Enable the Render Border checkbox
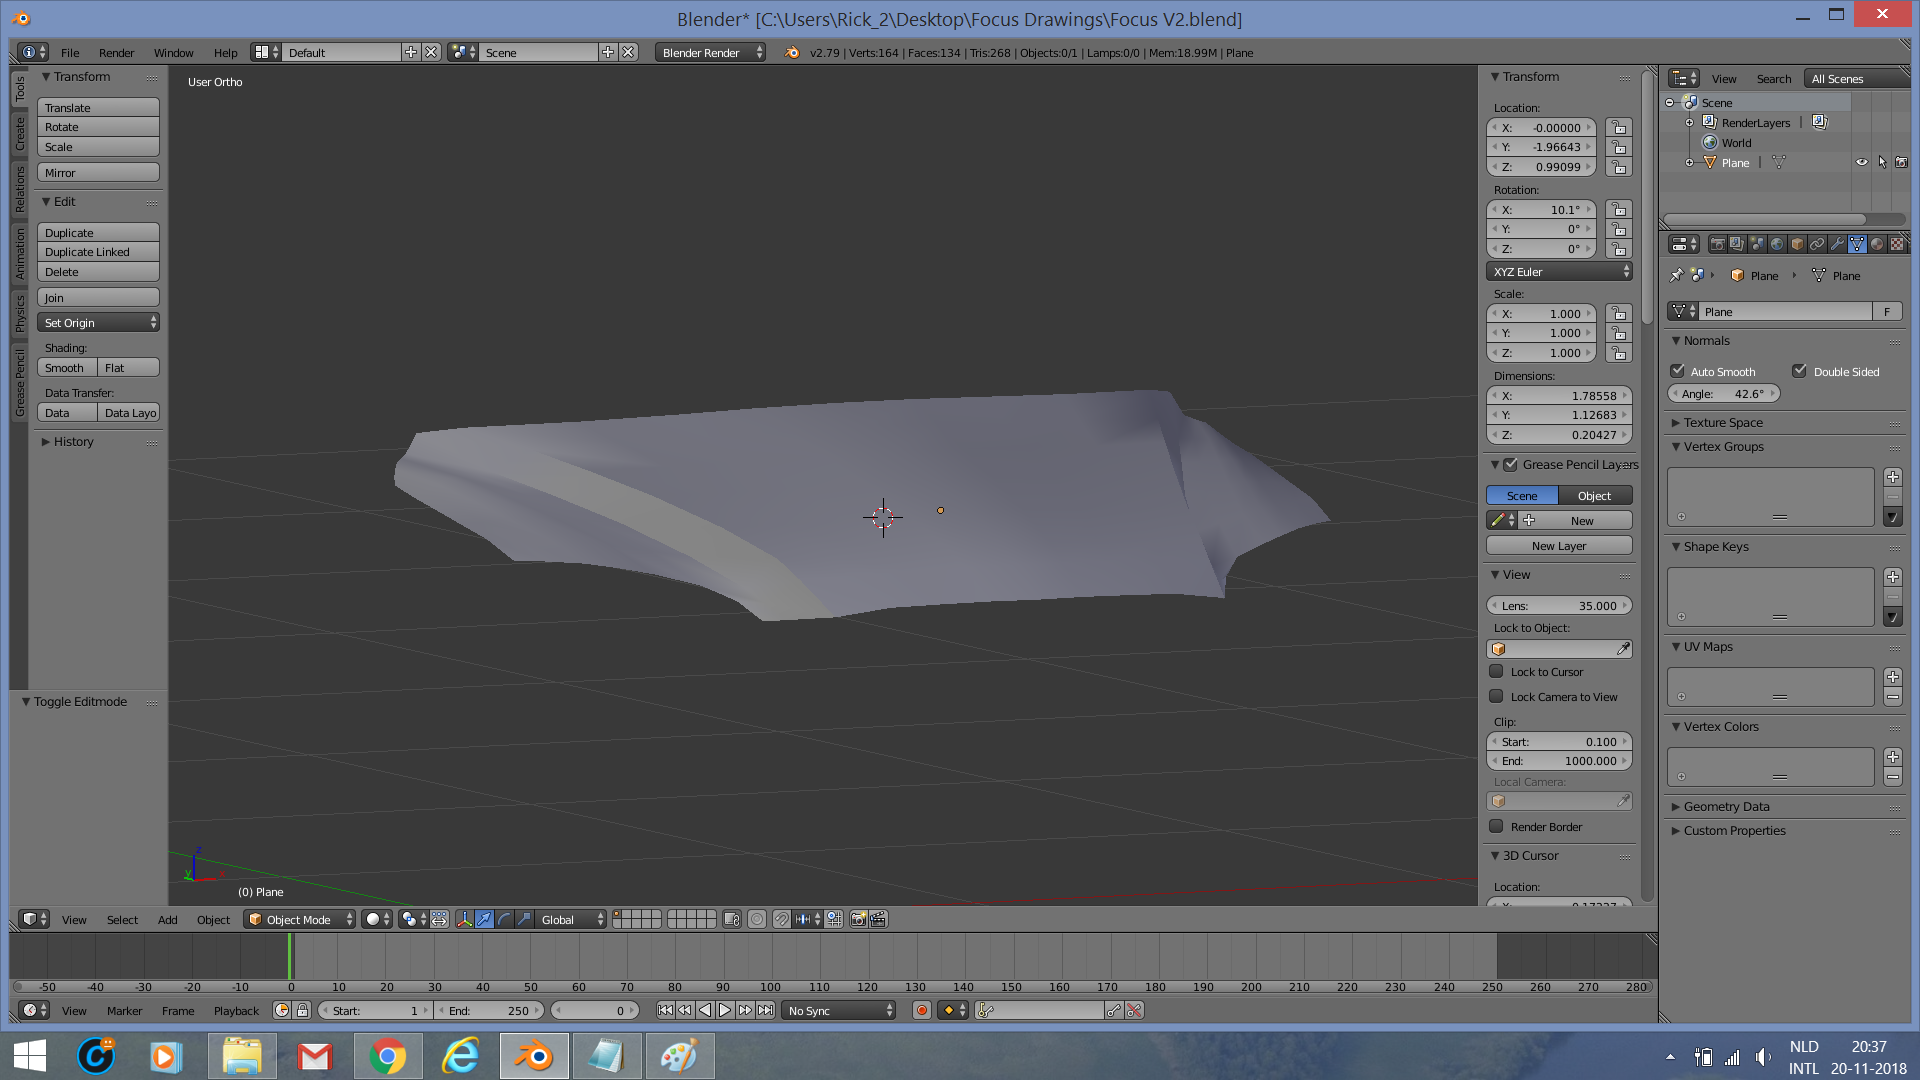 1496,826
